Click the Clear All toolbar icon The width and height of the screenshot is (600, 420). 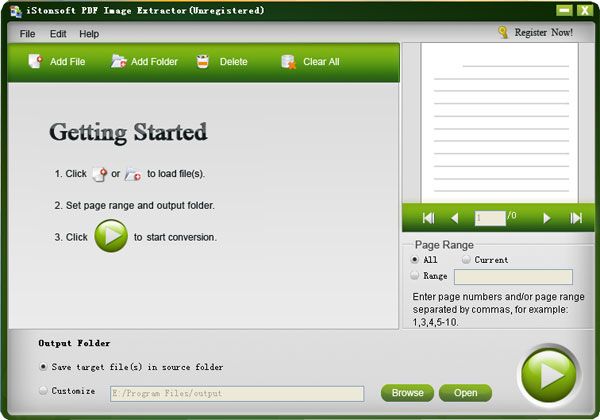289,62
